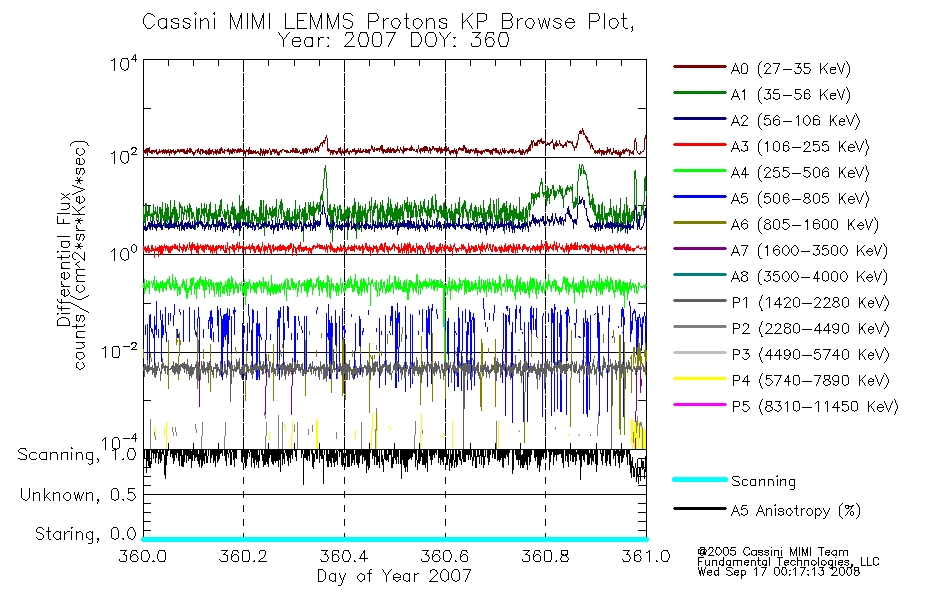This screenshot has width=950, height=600.
Task: Click the dark red A0 legend line swatch
Action: [700, 67]
